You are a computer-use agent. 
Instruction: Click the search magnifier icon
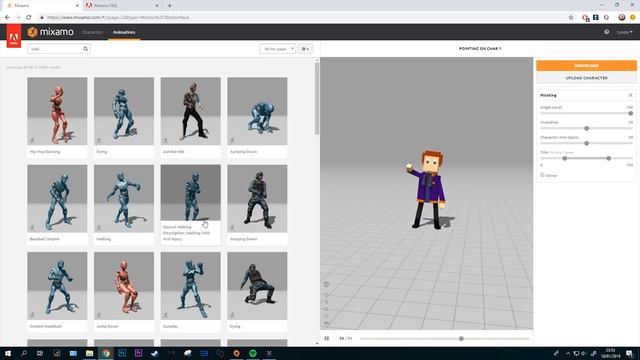pyautogui.click(x=85, y=49)
